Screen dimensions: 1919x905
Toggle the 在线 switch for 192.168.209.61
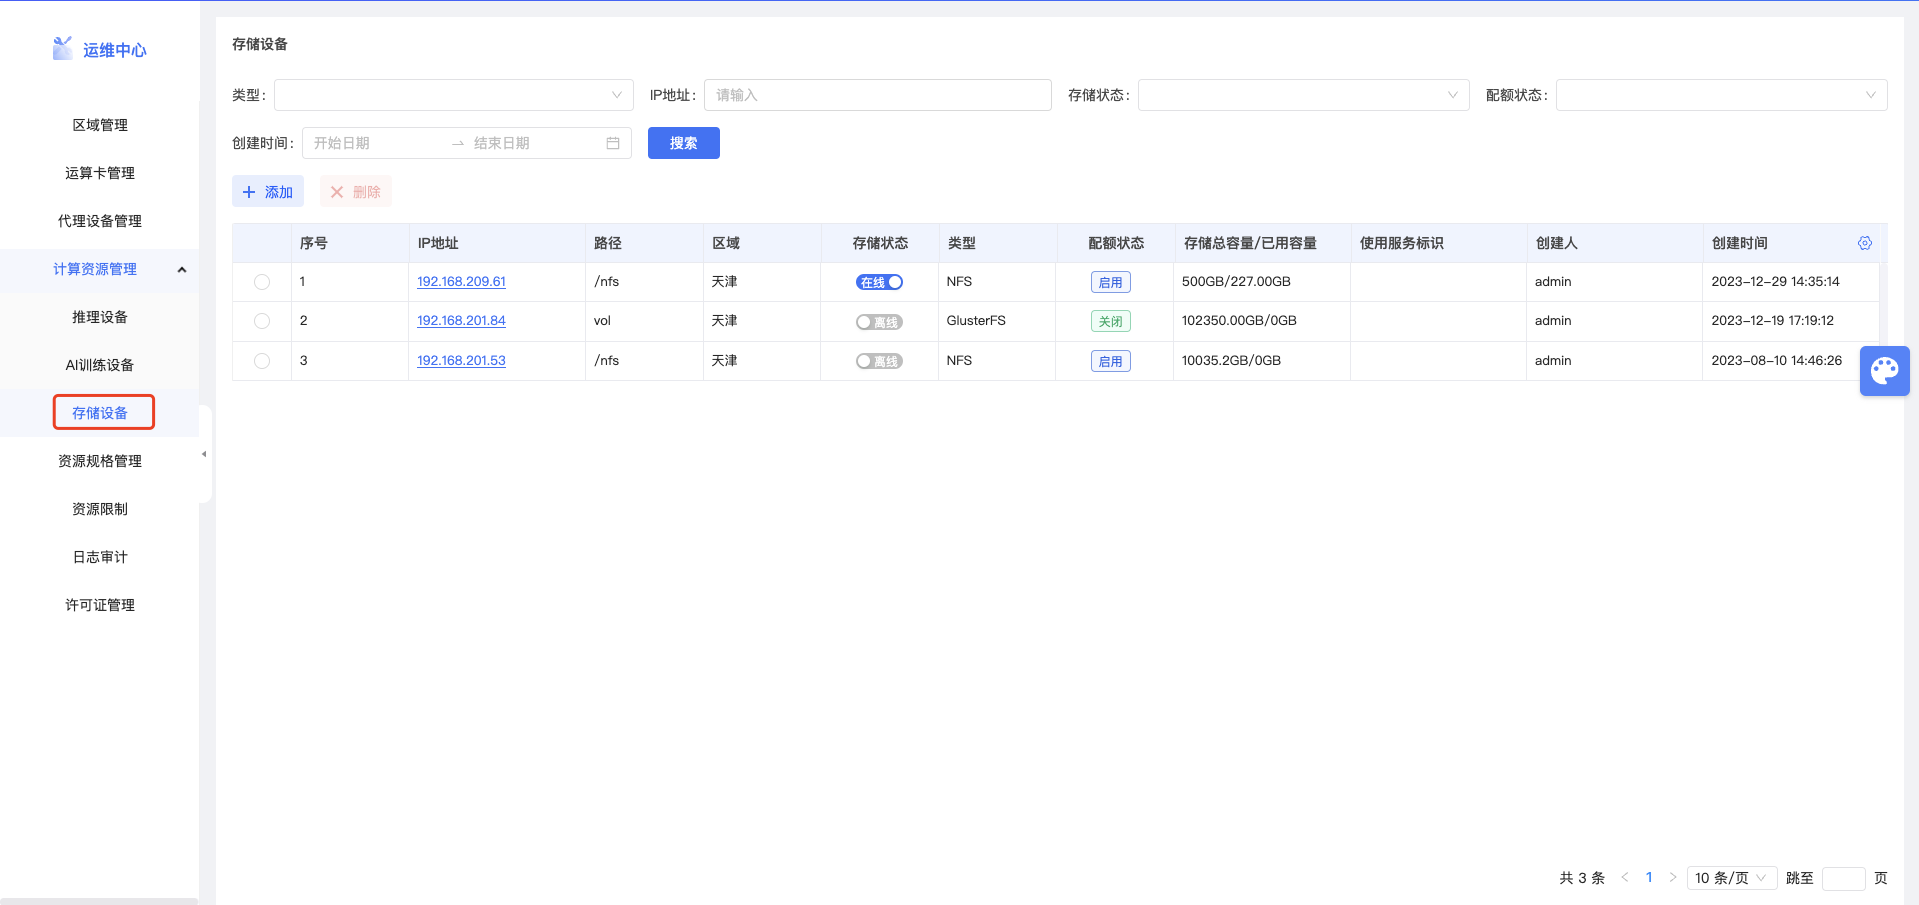tap(879, 282)
